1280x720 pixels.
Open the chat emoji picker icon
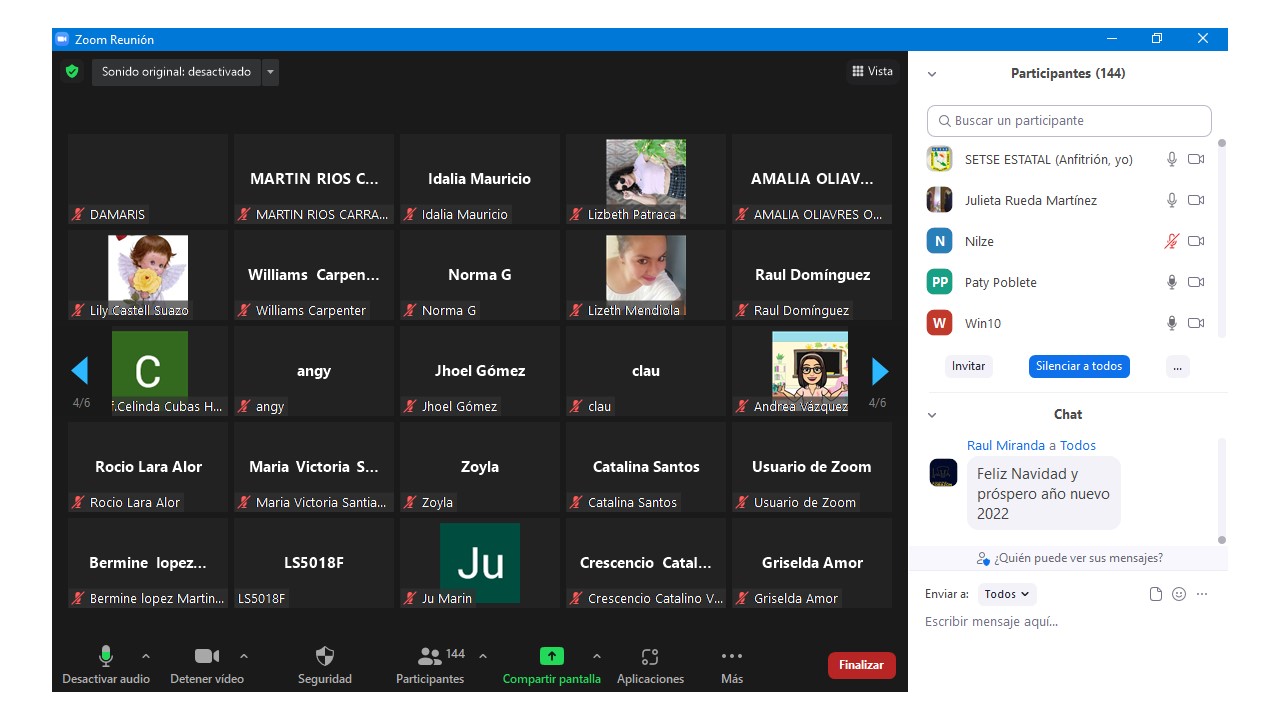(1179, 594)
